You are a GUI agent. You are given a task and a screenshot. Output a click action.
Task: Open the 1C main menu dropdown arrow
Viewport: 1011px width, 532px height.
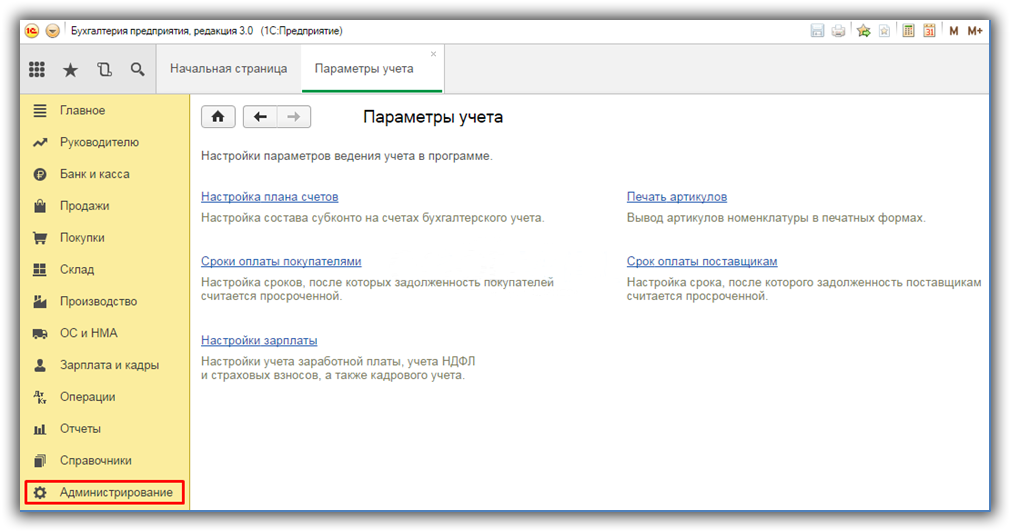53,30
